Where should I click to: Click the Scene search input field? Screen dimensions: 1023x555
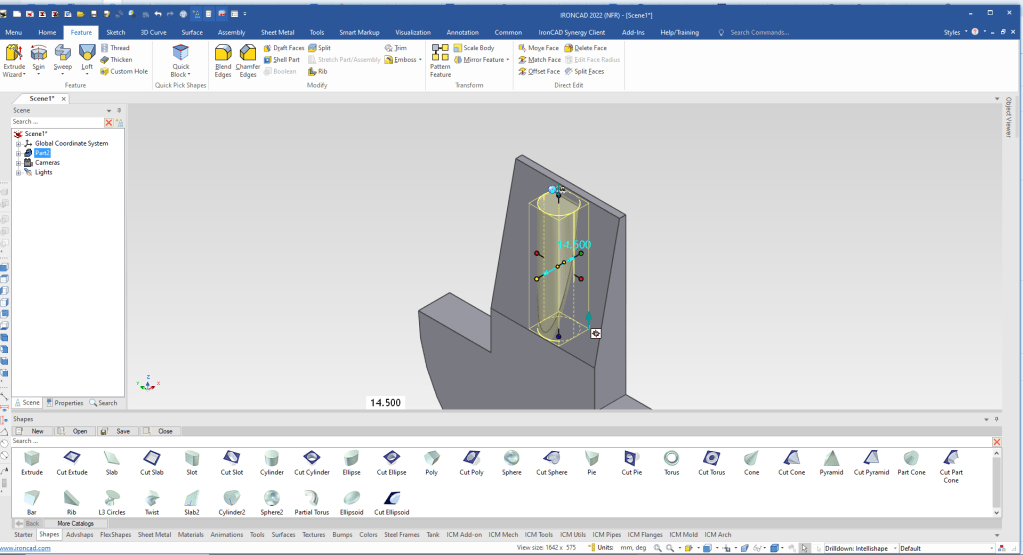(56, 121)
